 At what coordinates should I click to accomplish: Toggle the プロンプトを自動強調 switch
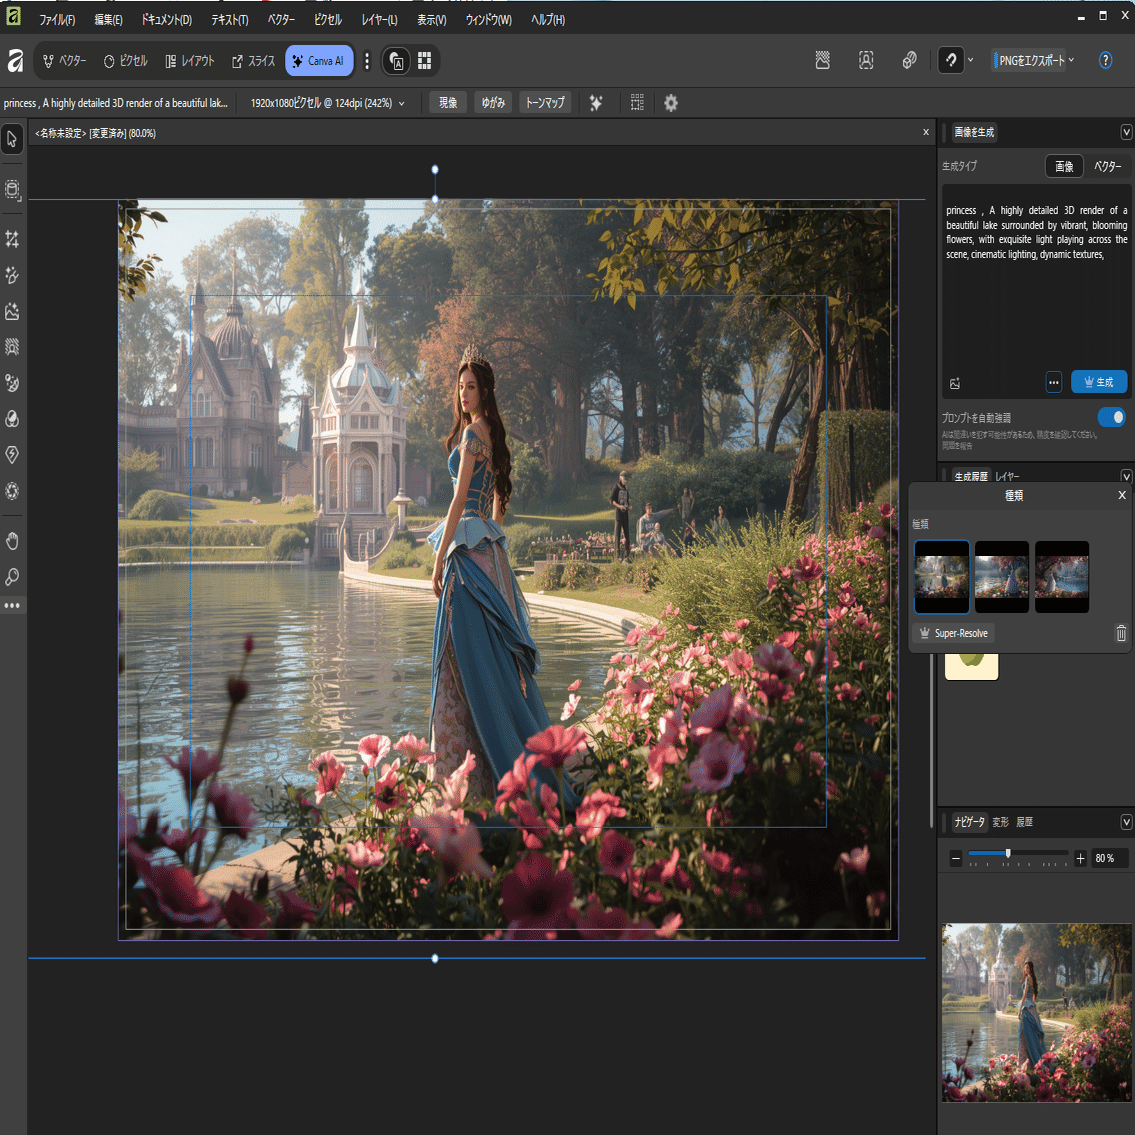[x=1111, y=417]
